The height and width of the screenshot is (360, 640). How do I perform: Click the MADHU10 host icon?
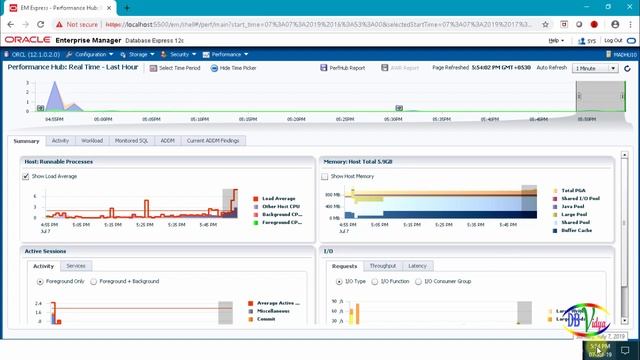pyautogui.click(x=609, y=54)
